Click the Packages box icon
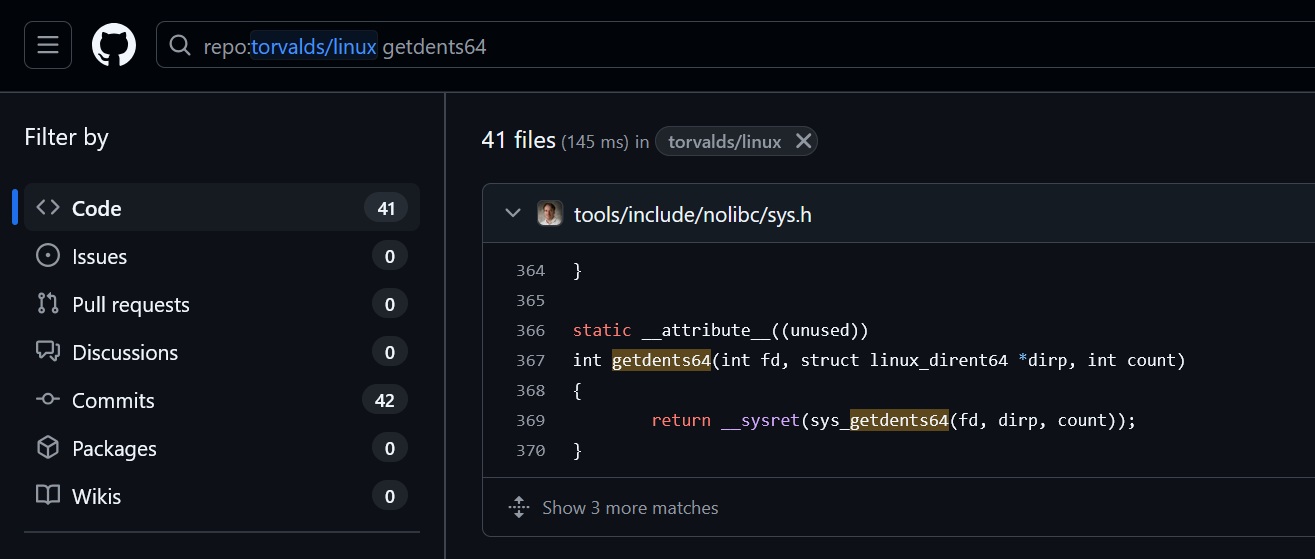This screenshot has height=559, width=1315. 48,448
